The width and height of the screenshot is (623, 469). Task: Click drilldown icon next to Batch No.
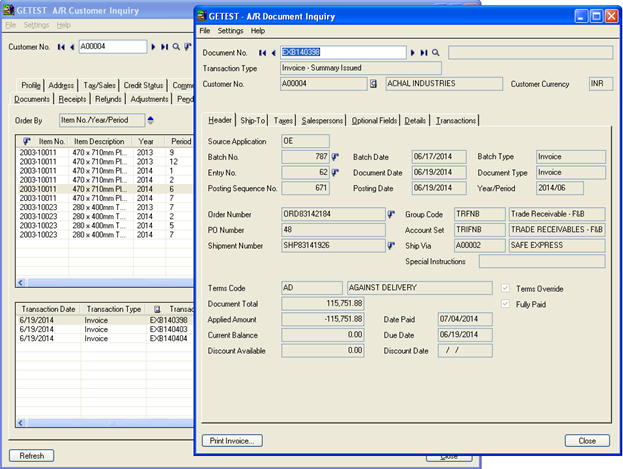[336, 156]
